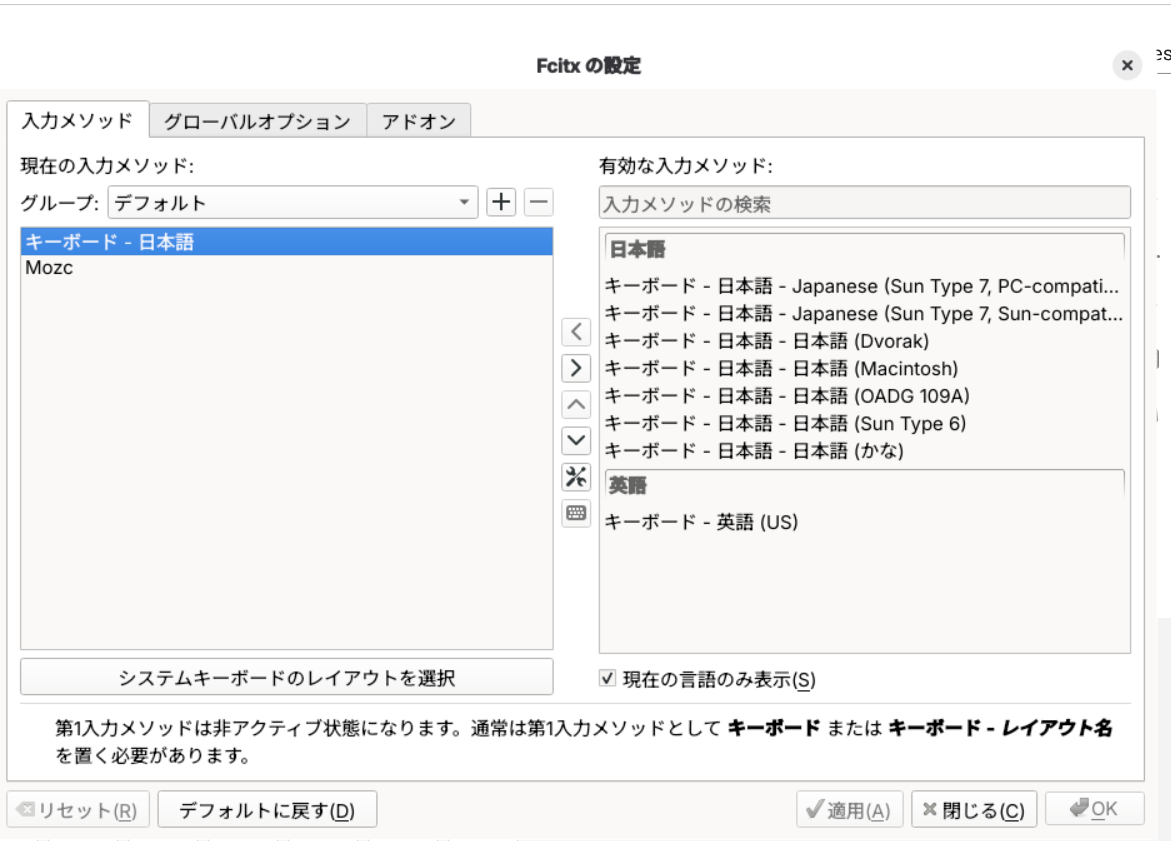Click the リセット(R) button
Image resolution: width=1171 pixels, height=841 pixels.
pos(78,810)
